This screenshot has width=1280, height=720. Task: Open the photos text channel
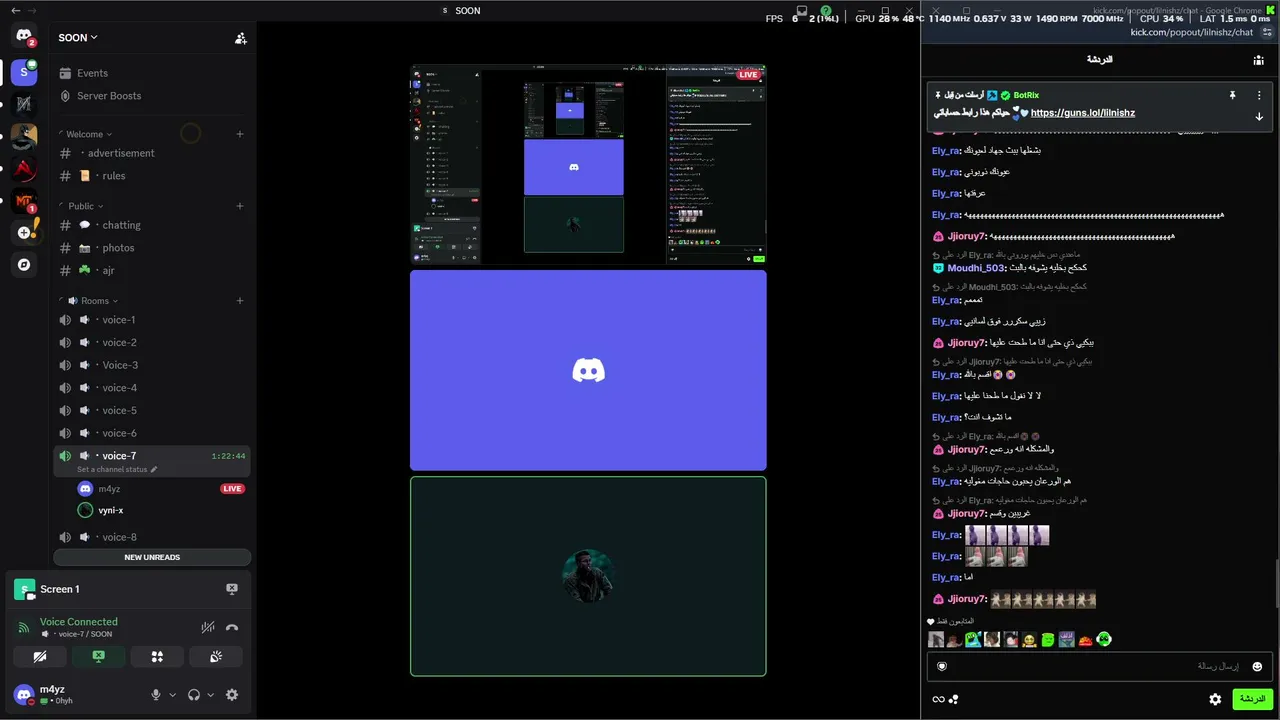click(152, 248)
